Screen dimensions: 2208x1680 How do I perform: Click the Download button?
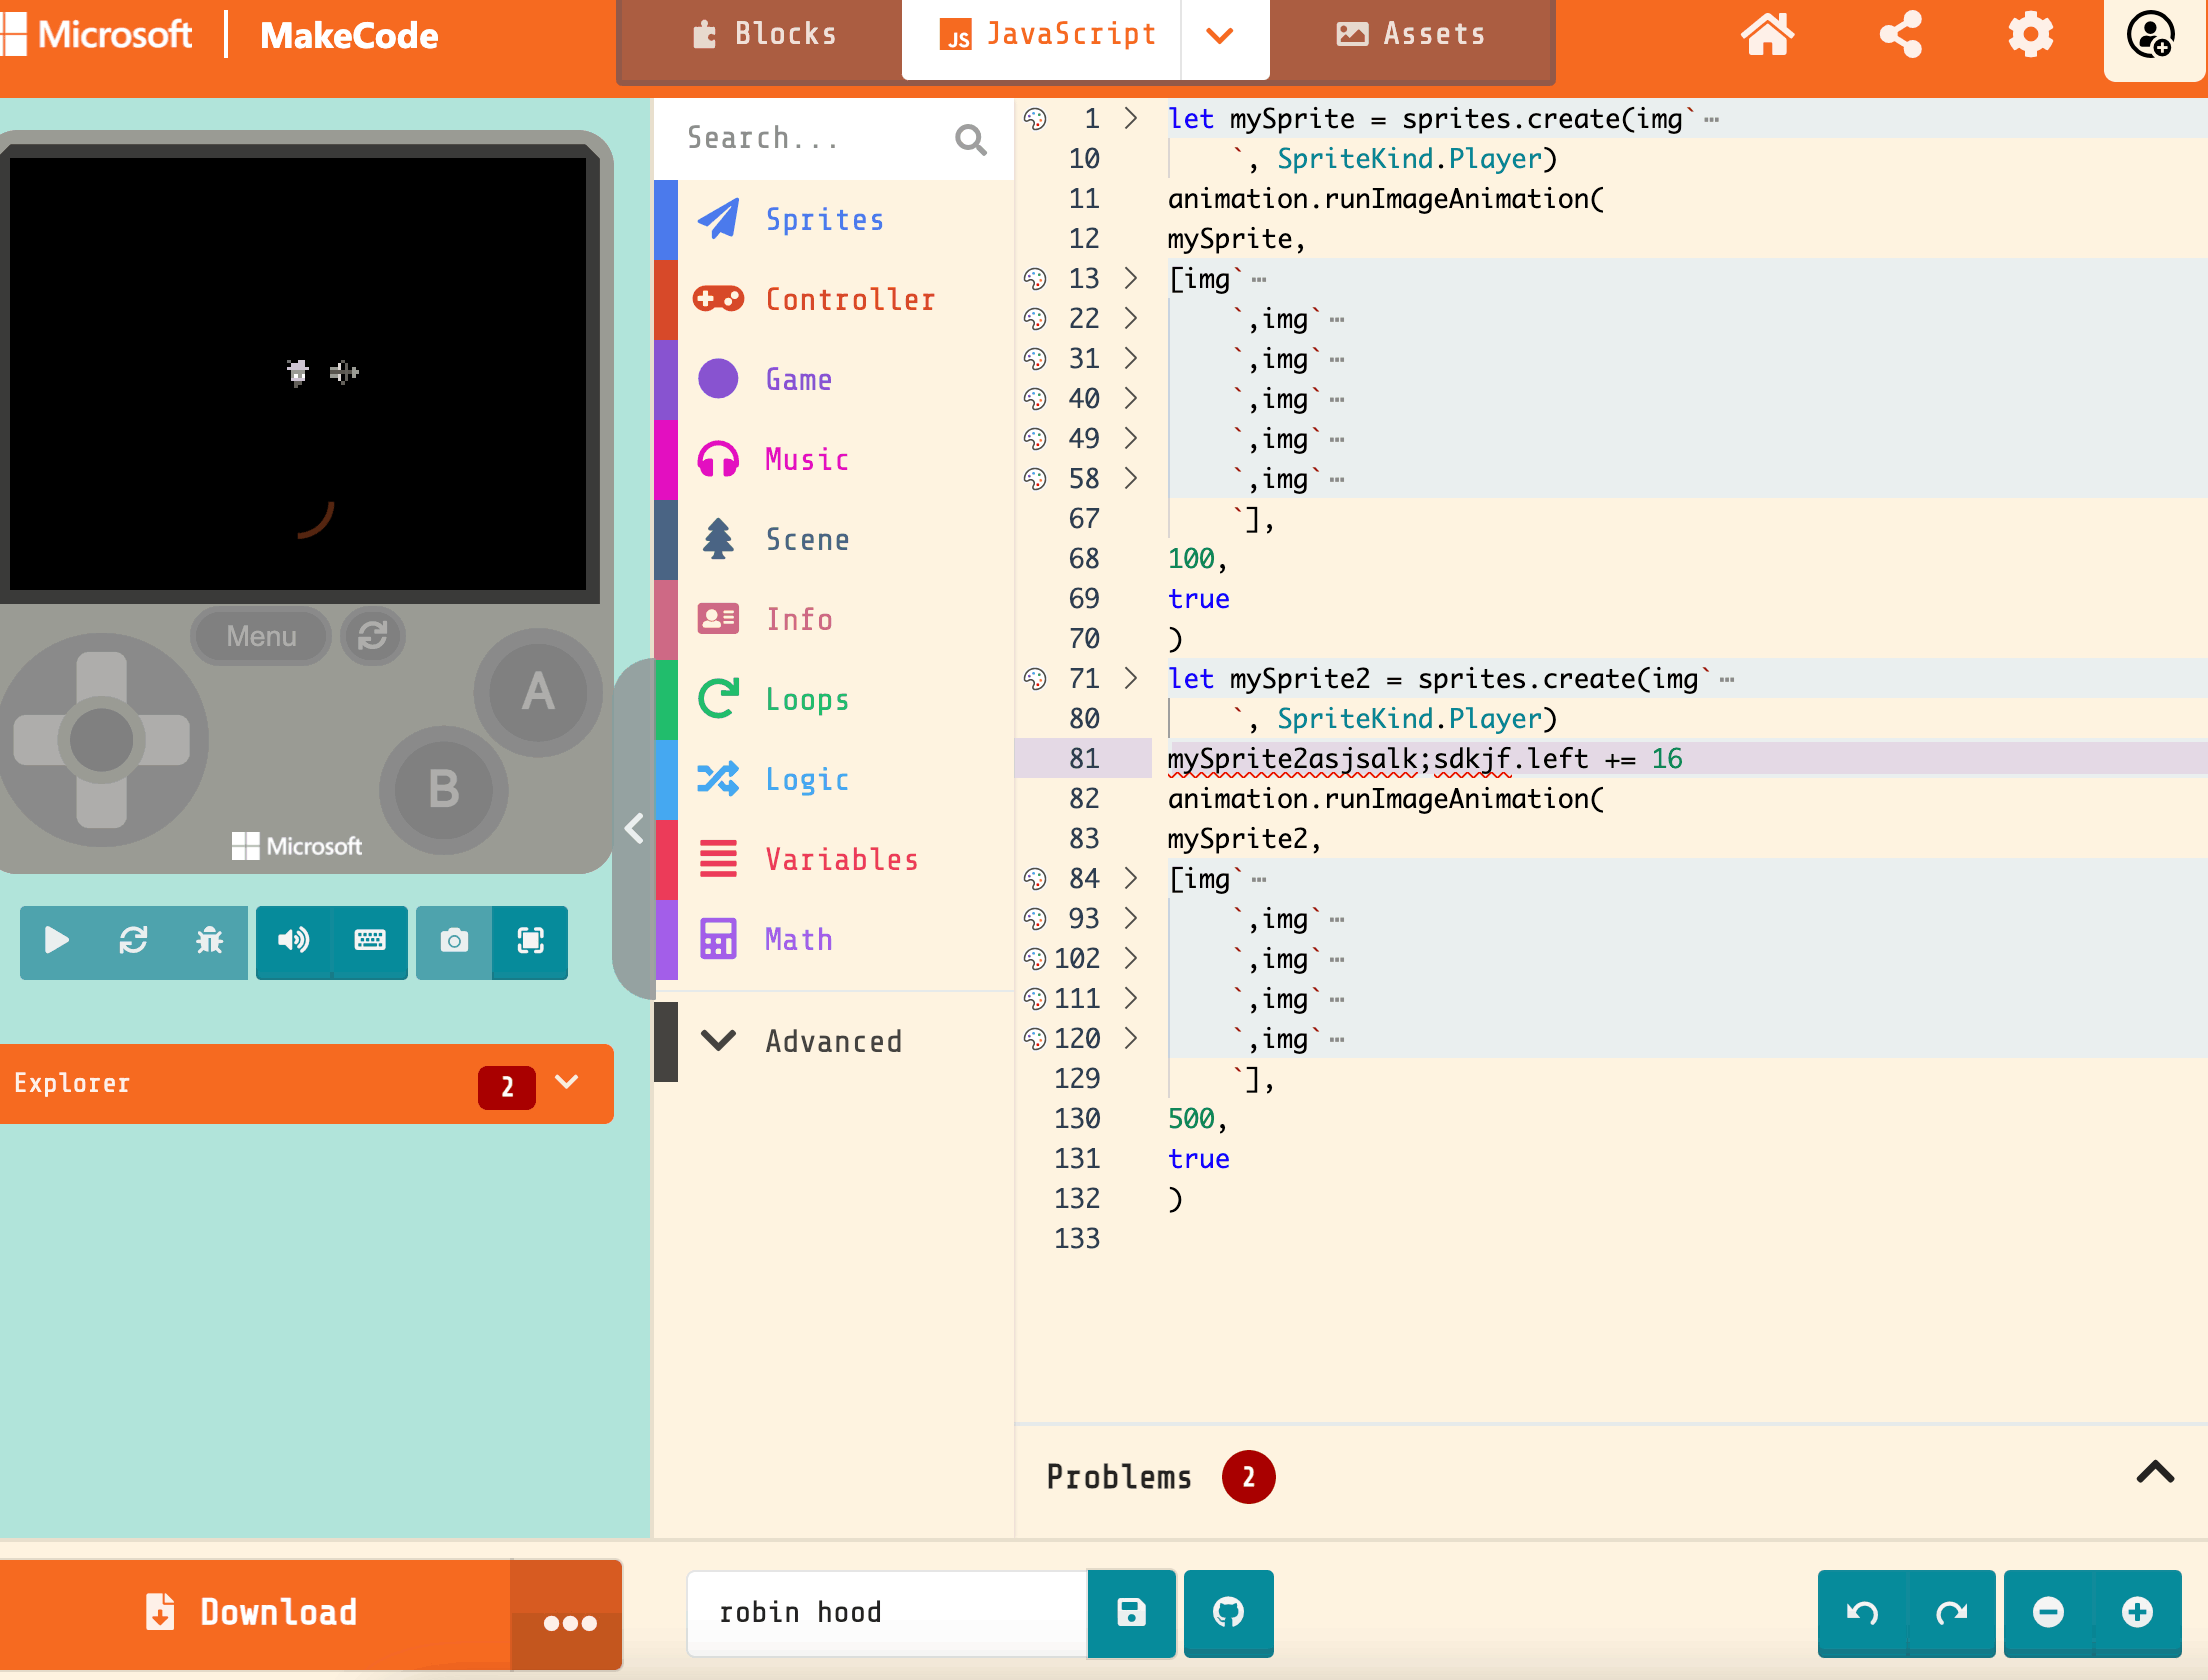255,1612
